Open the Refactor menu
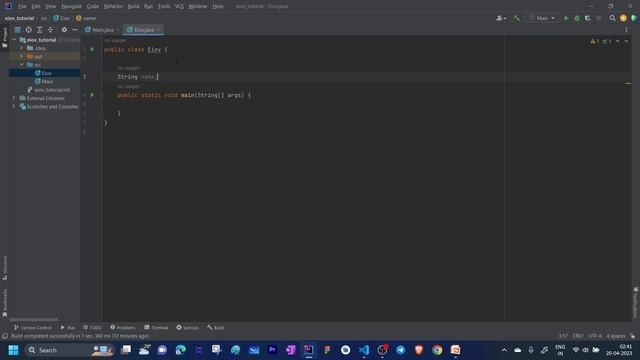 (x=113, y=6)
